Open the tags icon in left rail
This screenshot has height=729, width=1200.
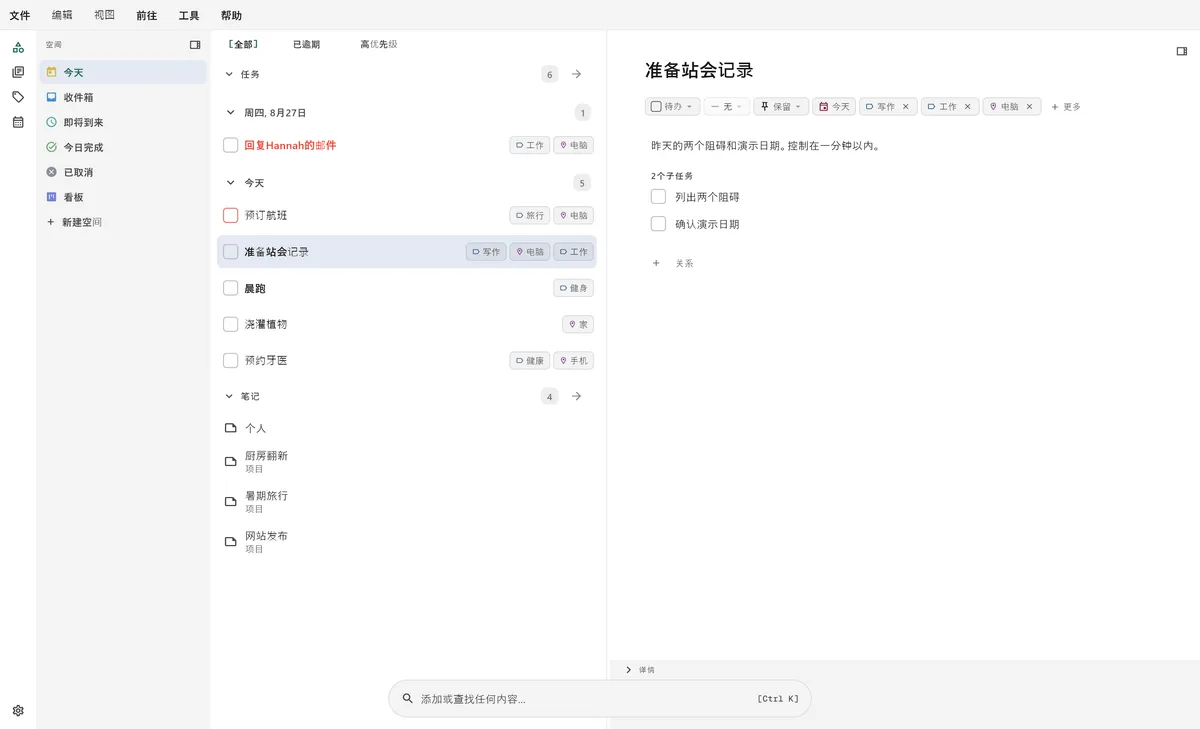pyautogui.click(x=18, y=97)
